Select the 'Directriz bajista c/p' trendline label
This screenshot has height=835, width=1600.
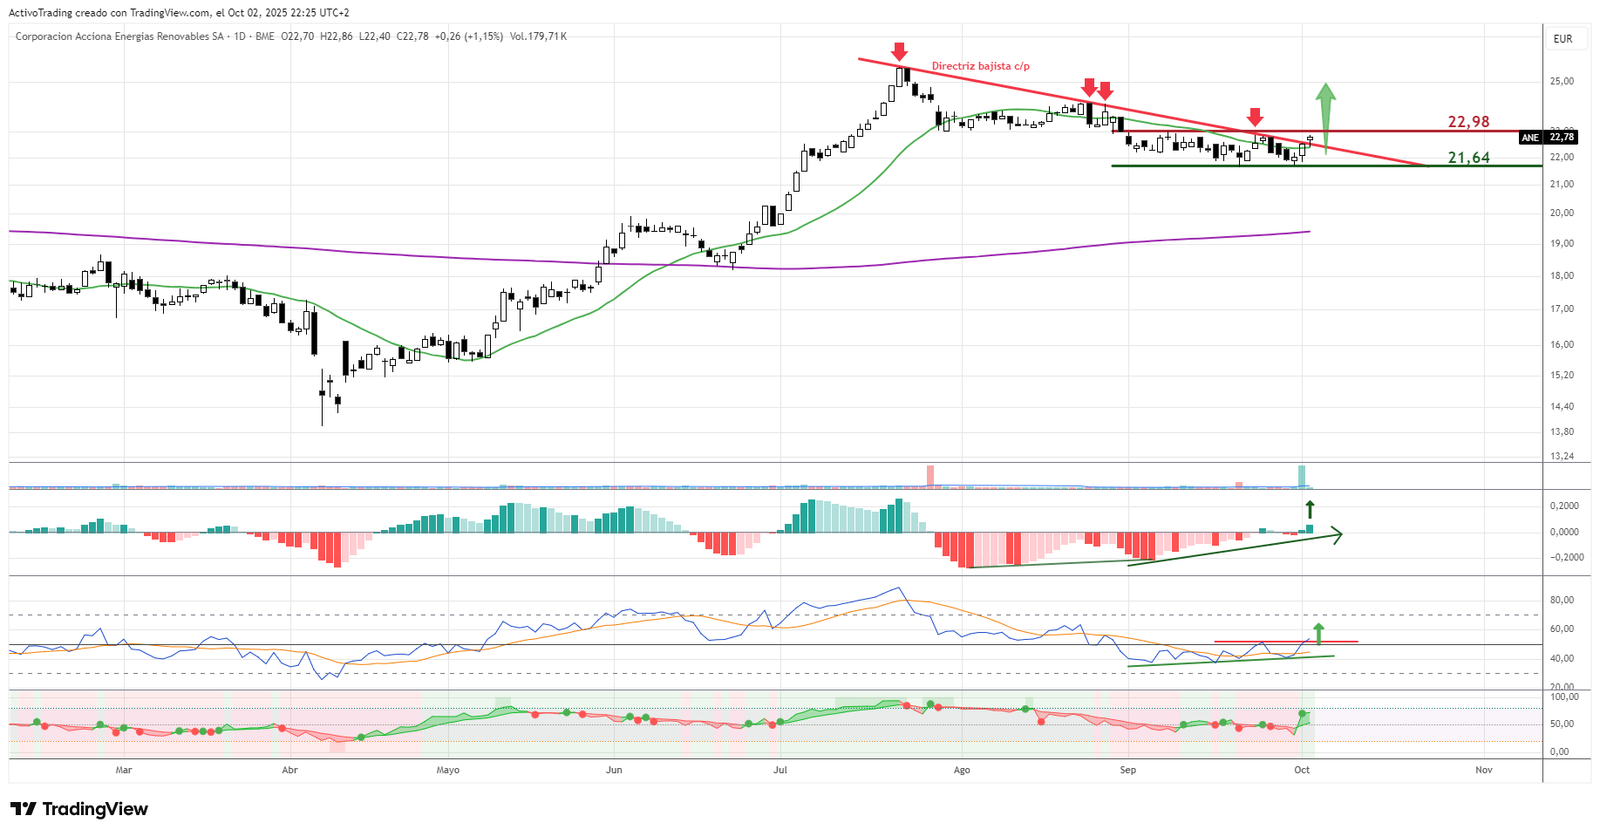980,67
